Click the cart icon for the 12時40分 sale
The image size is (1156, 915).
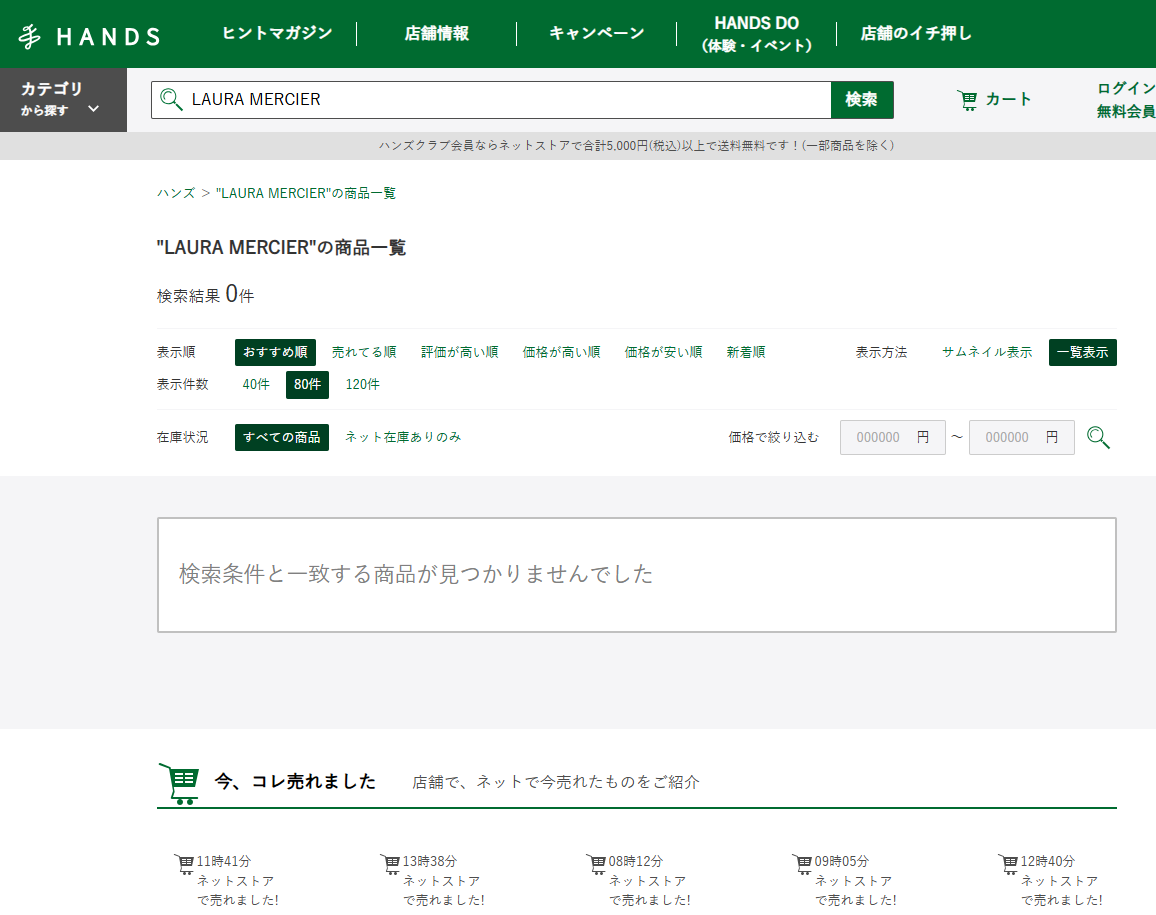point(1008,863)
